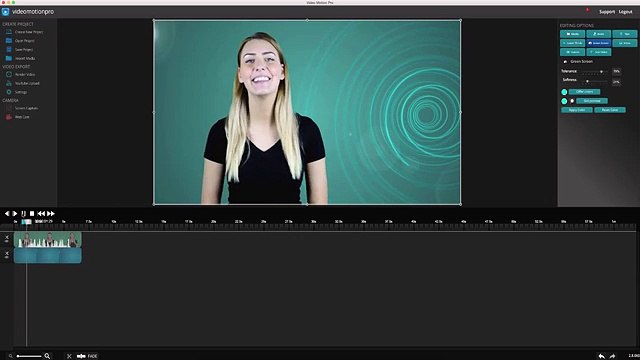Click the first green color swatch
Screen dimensions: 640x360
(564, 92)
